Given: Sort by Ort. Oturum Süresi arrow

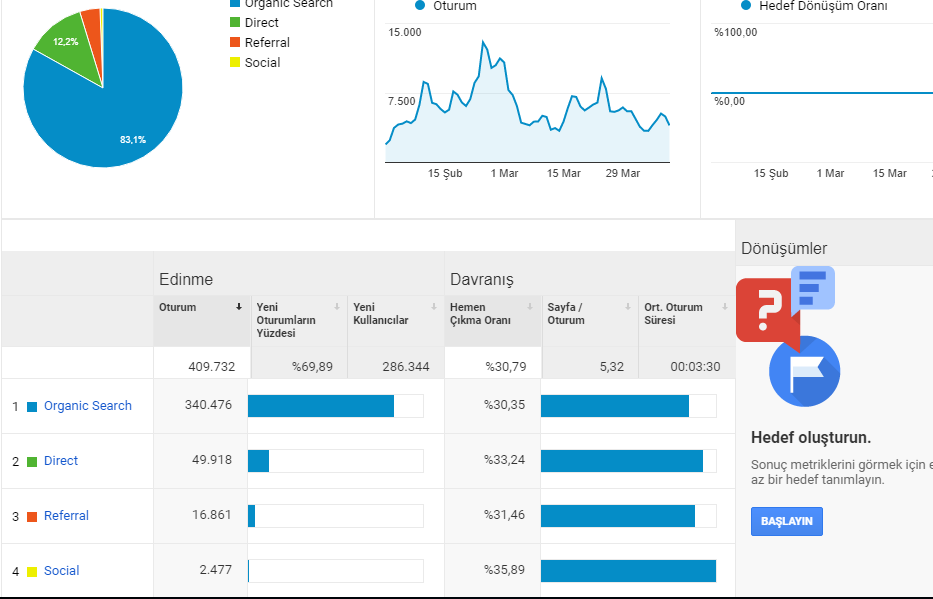Looking at the screenshot, I should 725,307.
